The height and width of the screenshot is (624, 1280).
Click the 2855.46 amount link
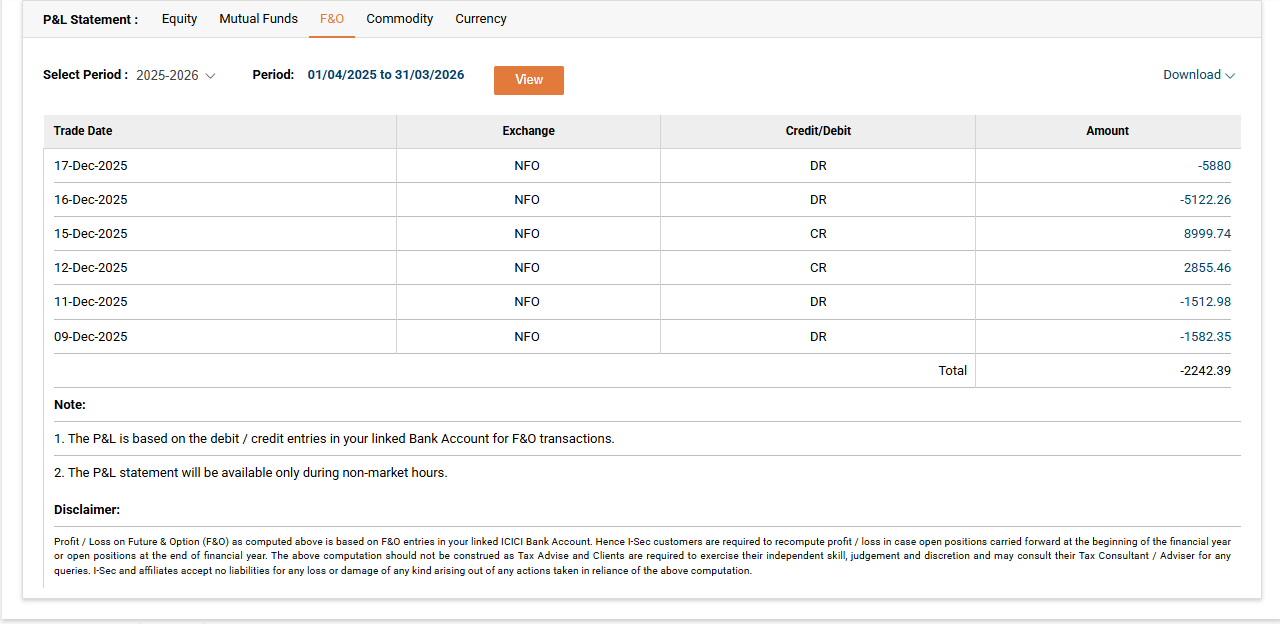point(1207,268)
